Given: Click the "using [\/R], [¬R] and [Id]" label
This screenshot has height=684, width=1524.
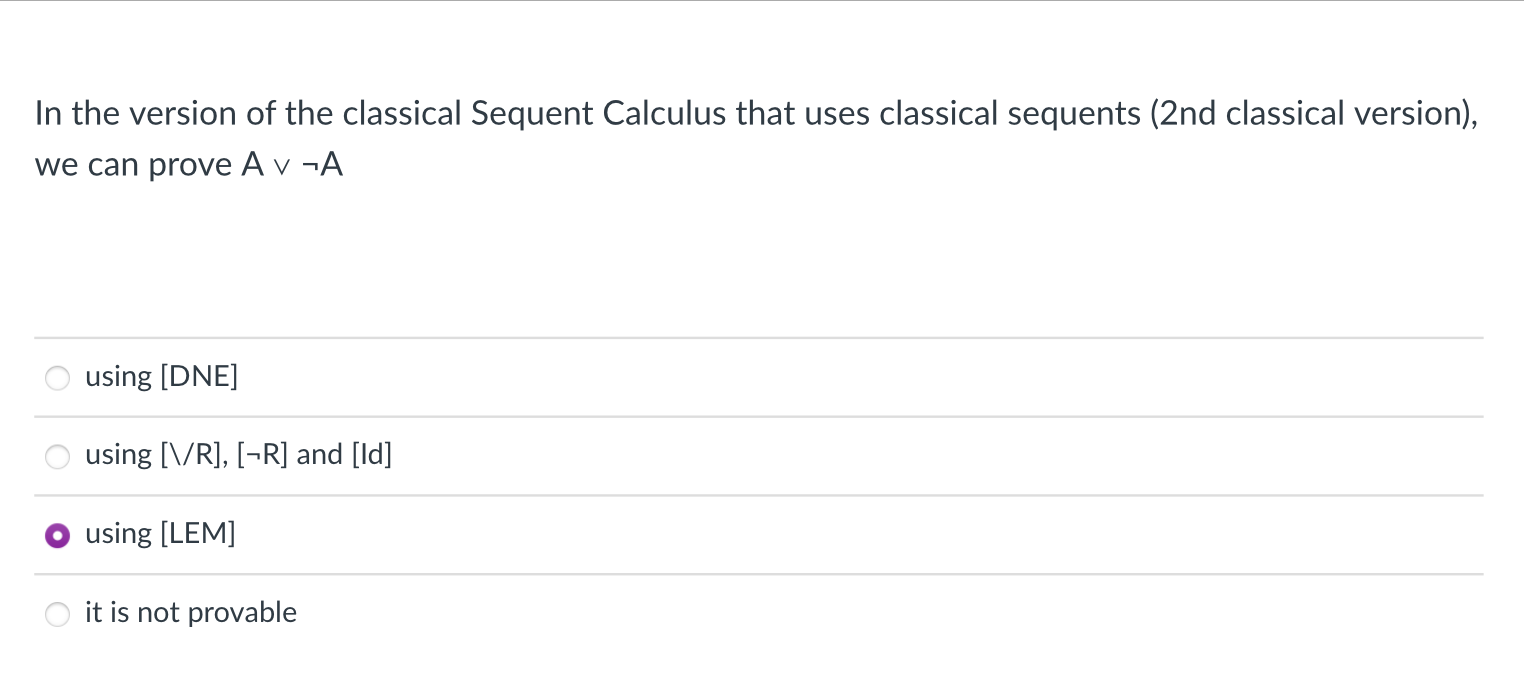Looking at the screenshot, I should coord(239,455).
